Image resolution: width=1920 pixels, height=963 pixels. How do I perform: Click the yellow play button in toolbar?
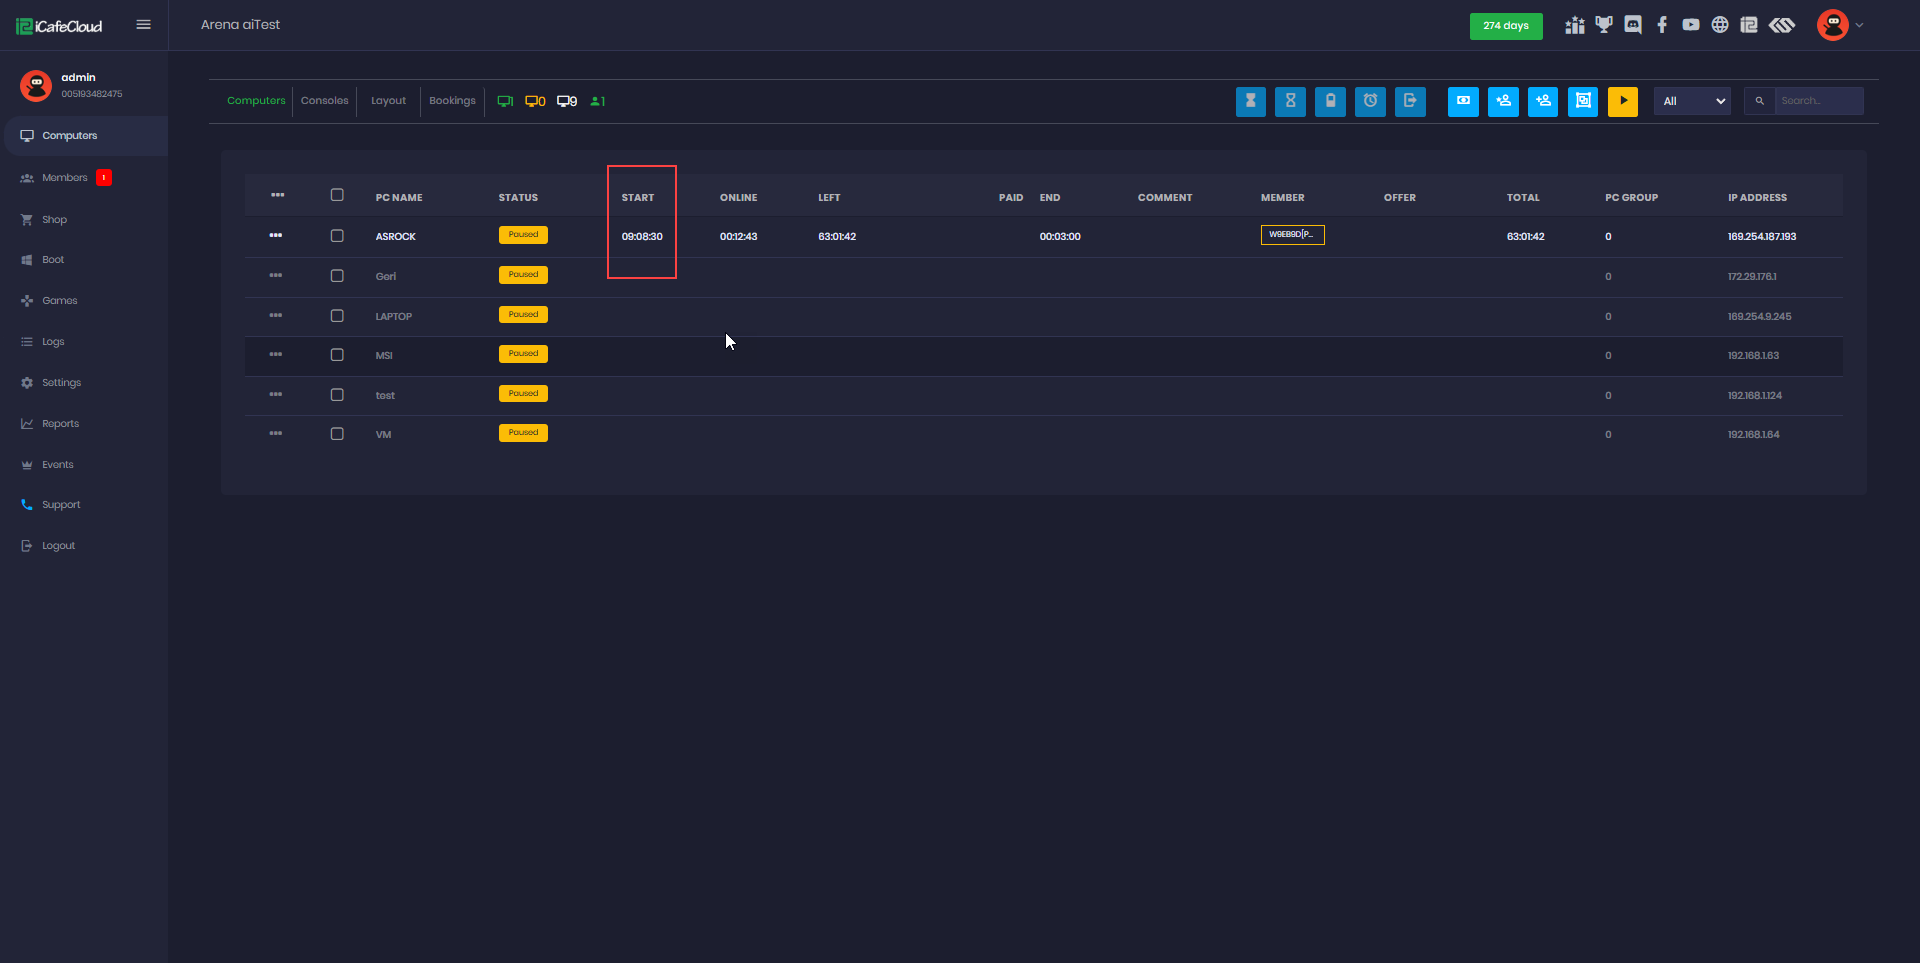(x=1622, y=101)
